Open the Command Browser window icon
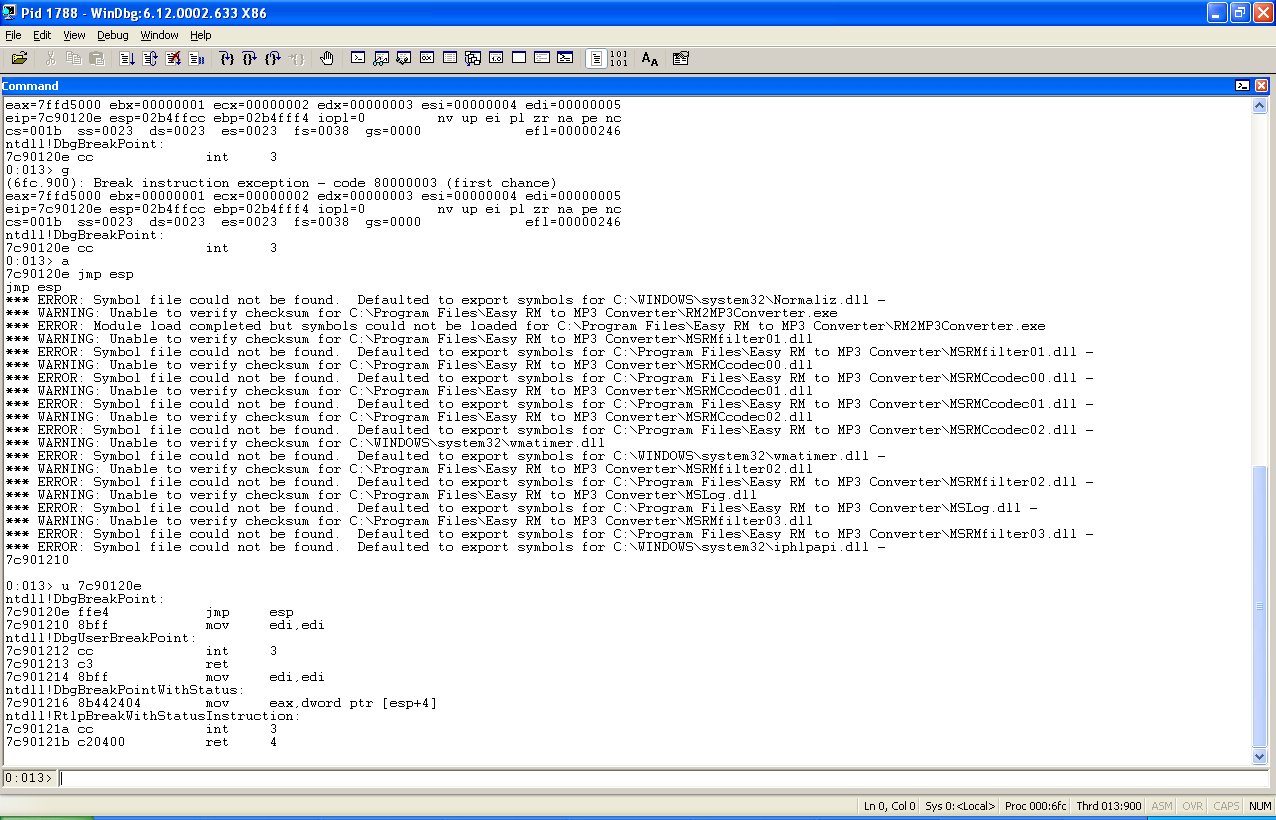1276x820 pixels. click(x=565, y=59)
